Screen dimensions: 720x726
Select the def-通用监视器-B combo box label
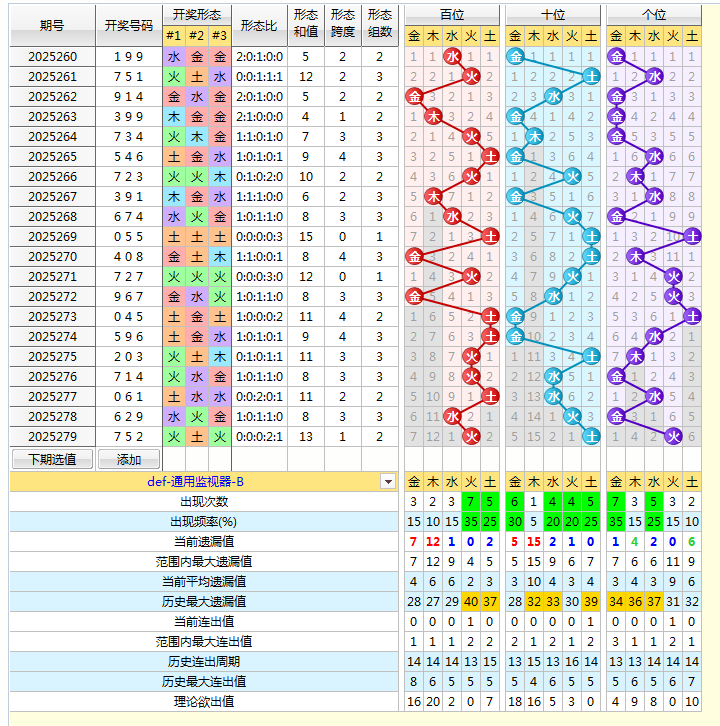(x=195, y=482)
